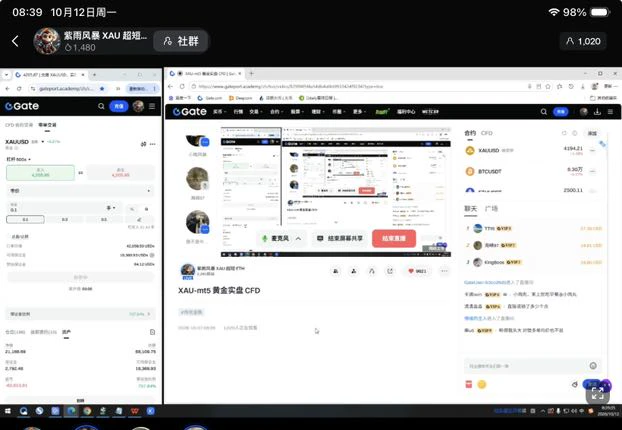Tap the streamer avatar in the top bar
Image resolution: width=622 pixels, height=430 pixels.
pos(47,41)
